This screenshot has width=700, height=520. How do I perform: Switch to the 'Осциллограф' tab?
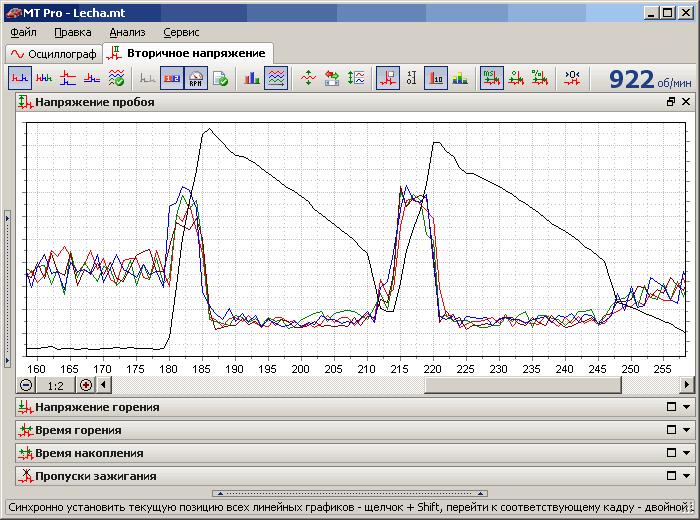(x=53, y=53)
